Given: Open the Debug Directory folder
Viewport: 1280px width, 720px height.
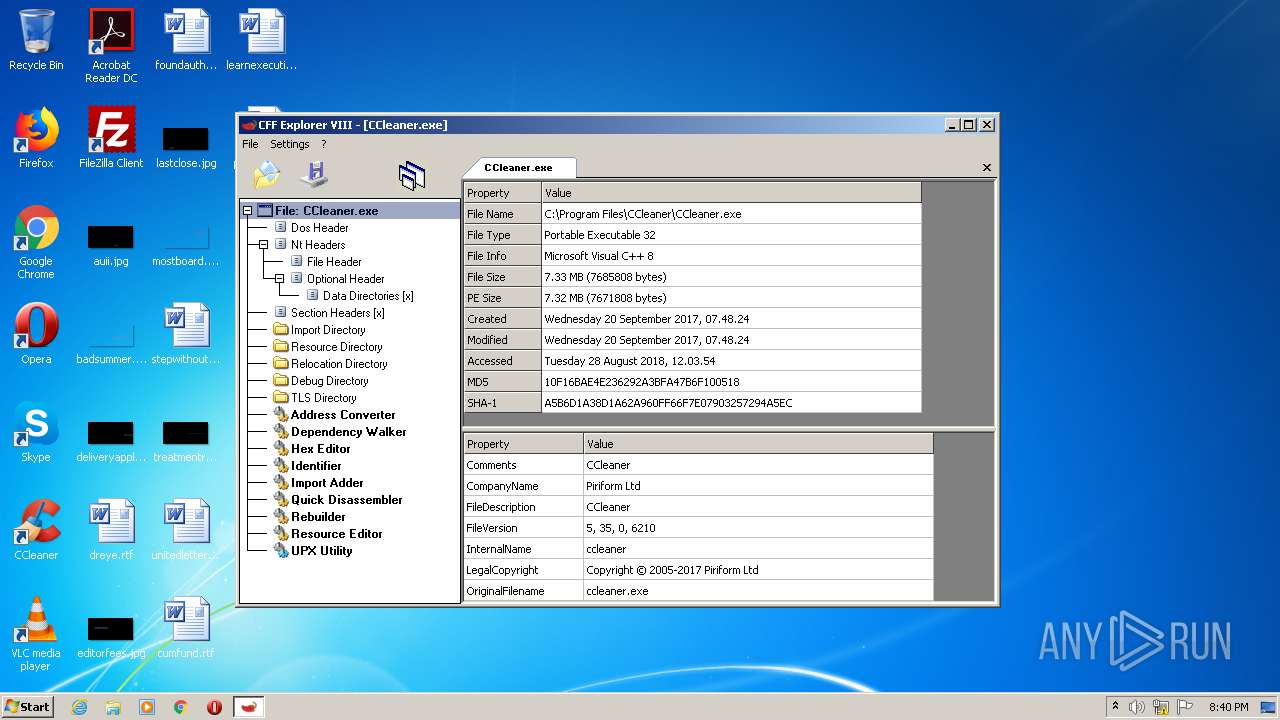Looking at the screenshot, I should pyautogui.click(x=329, y=381).
